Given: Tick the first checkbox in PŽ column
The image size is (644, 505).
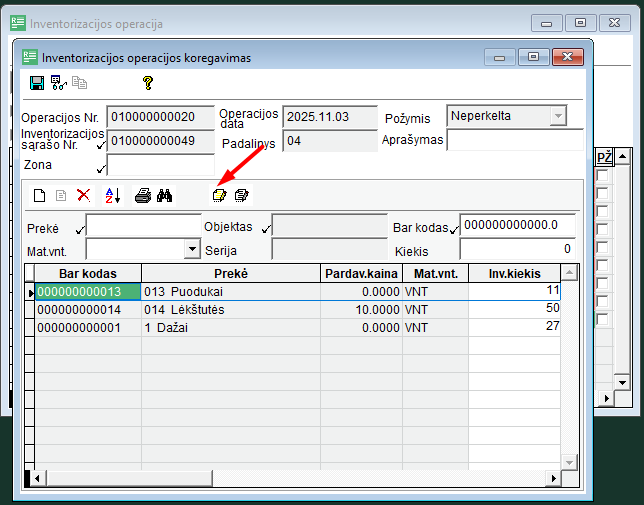Looking at the screenshot, I should [x=602, y=176].
